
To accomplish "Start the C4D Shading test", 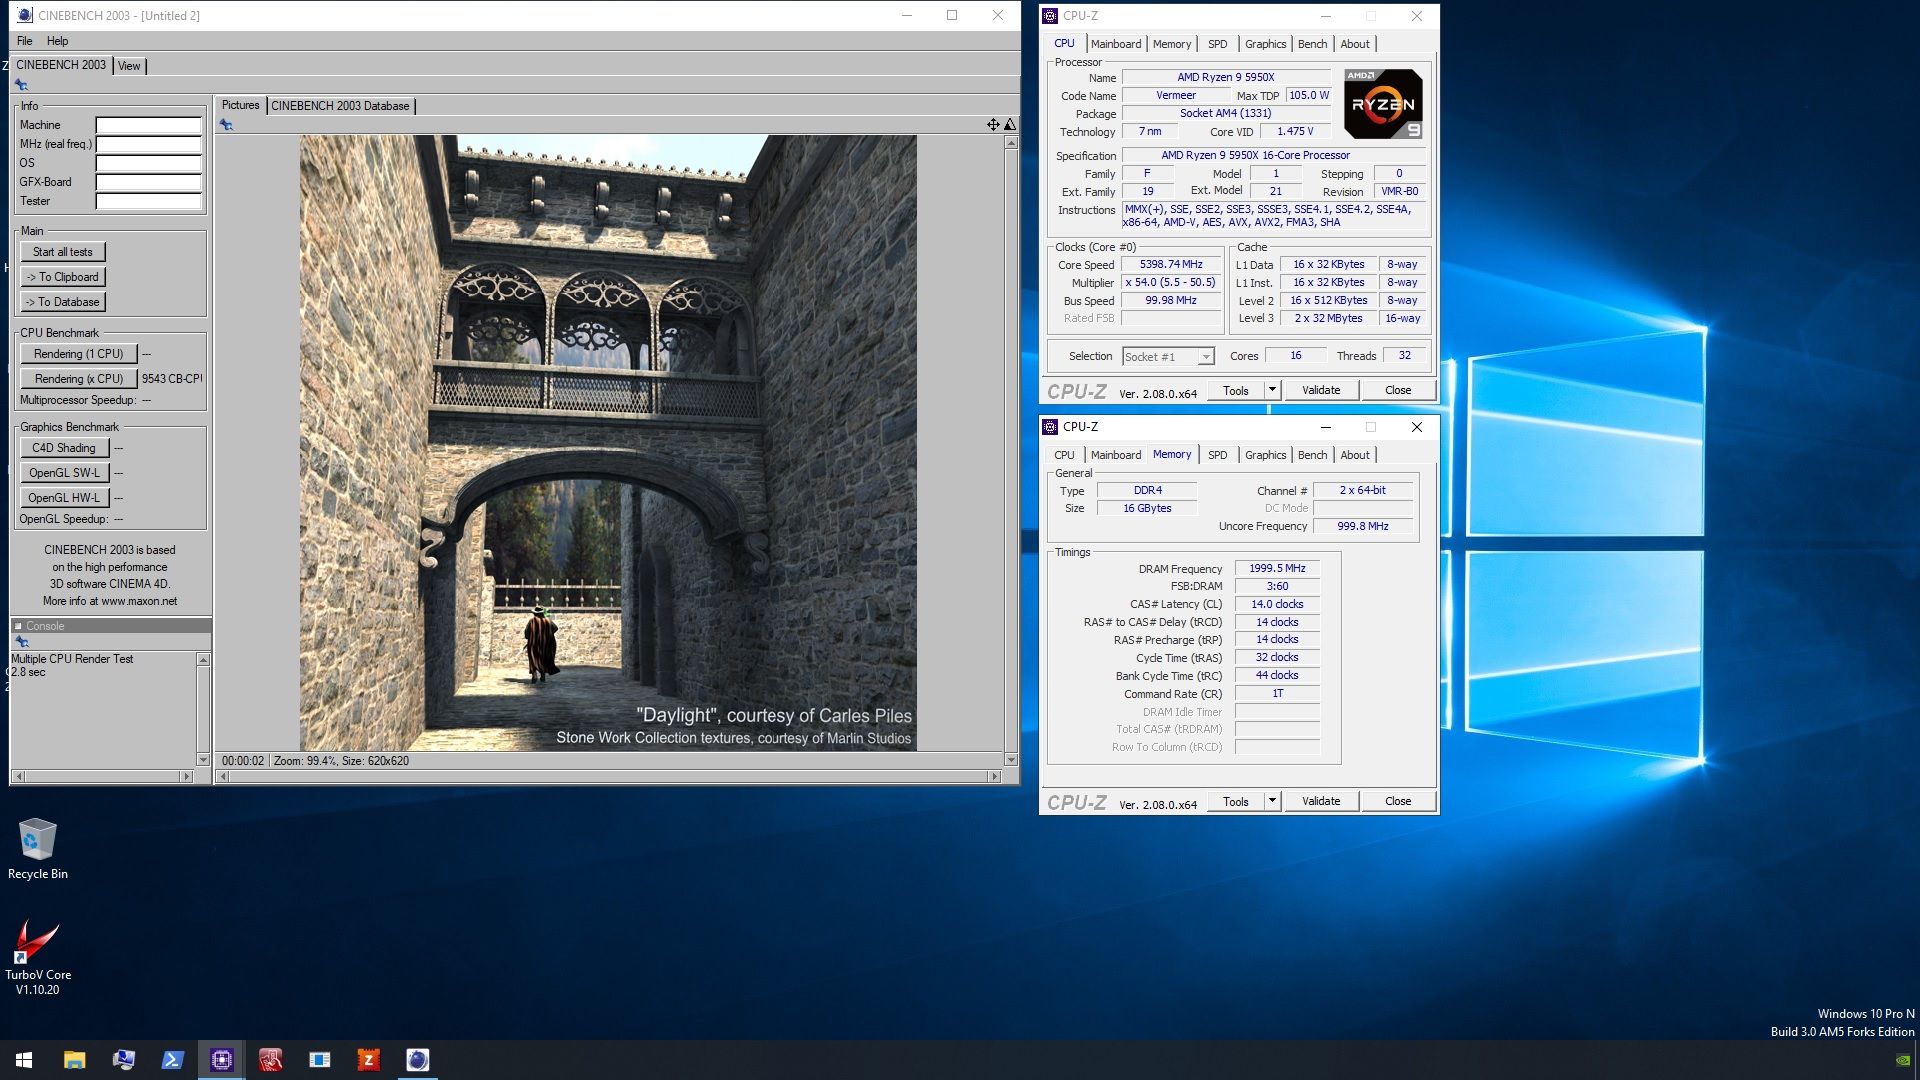I will pos(64,448).
